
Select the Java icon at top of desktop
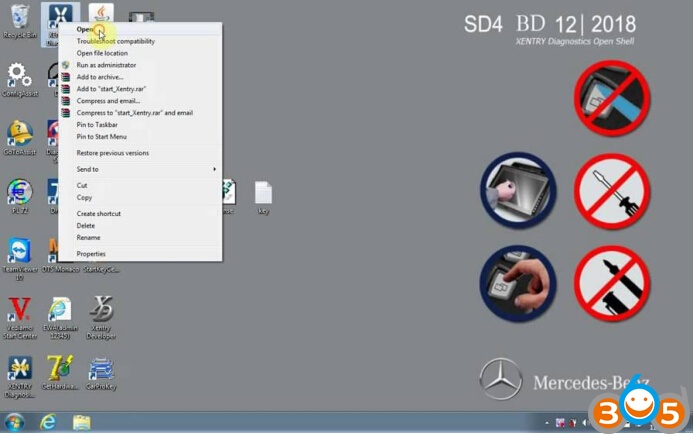(101, 13)
